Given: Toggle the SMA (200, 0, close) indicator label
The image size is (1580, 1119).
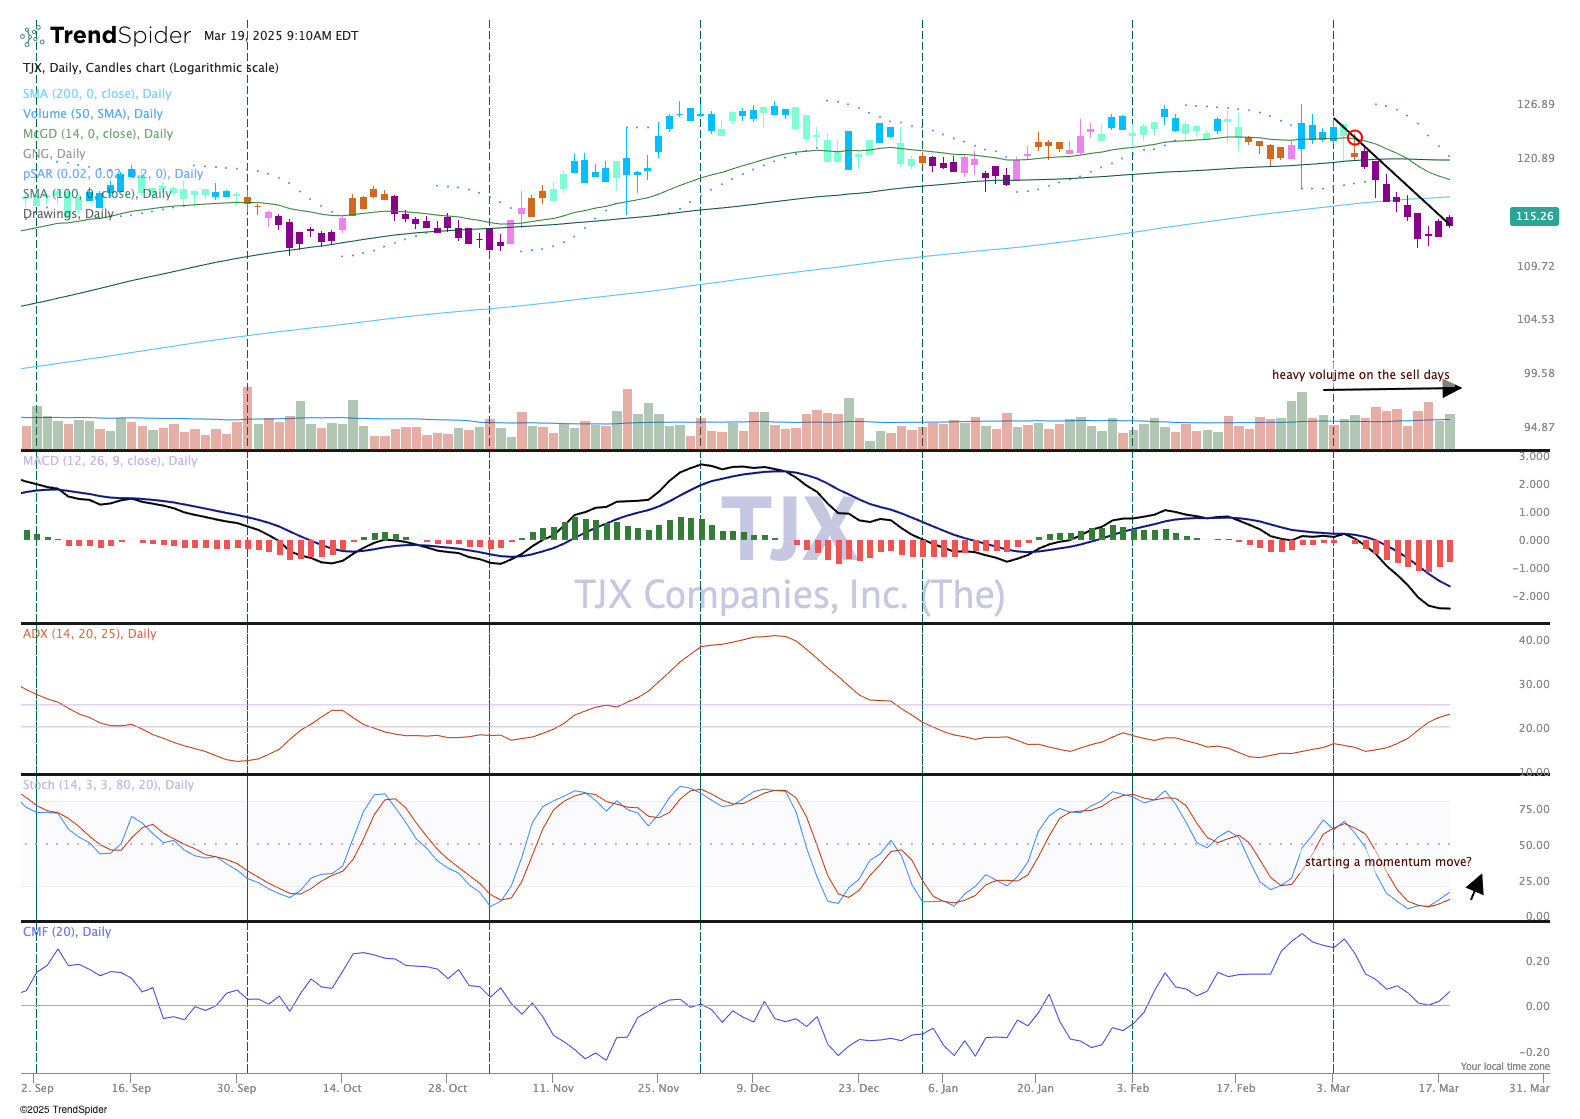Looking at the screenshot, I should click(97, 94).
